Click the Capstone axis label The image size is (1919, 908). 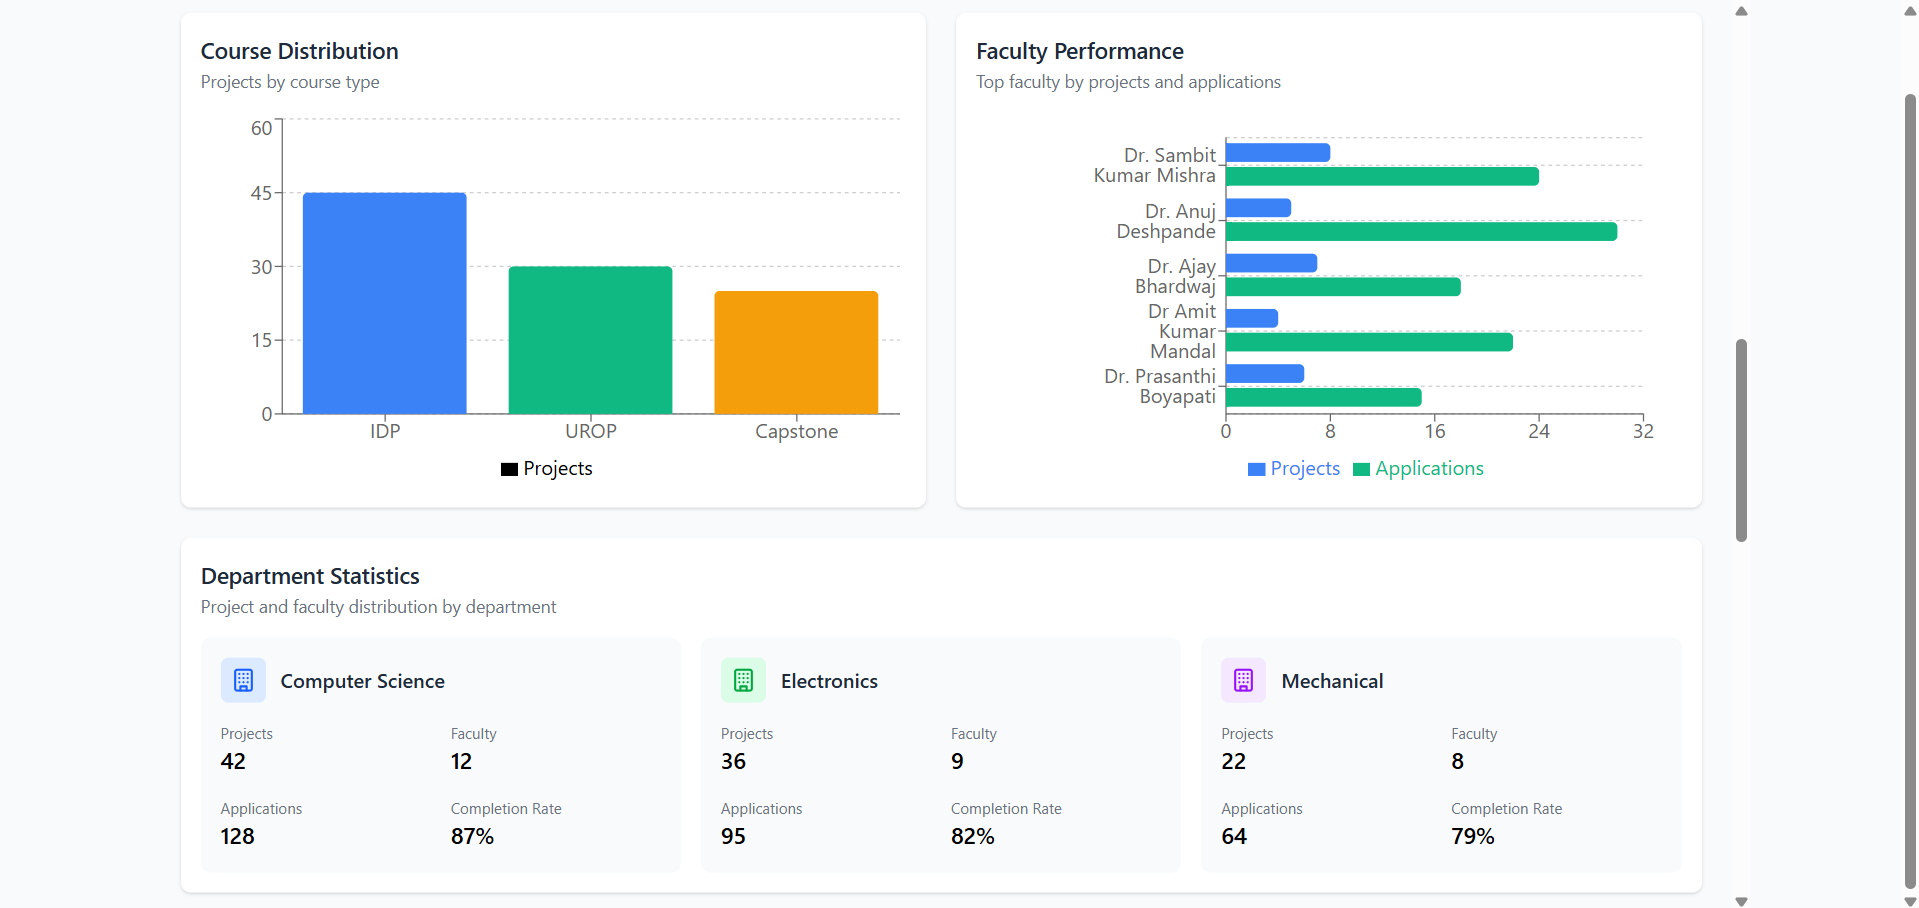797,431
